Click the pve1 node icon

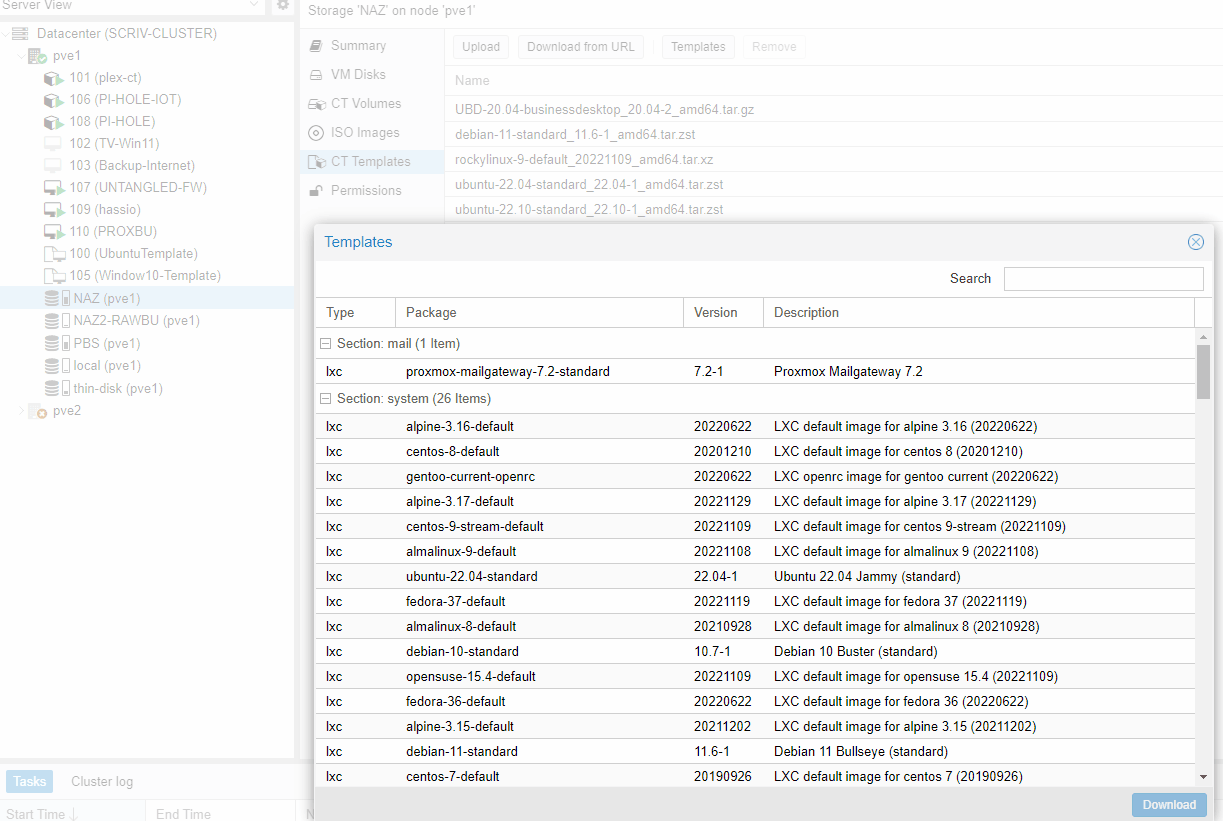pos(37,56)
